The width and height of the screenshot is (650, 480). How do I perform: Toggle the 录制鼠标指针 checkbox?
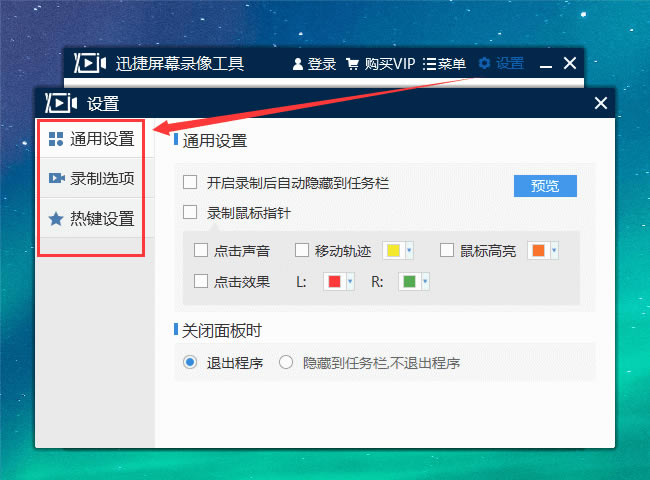(x=190, y=212)
